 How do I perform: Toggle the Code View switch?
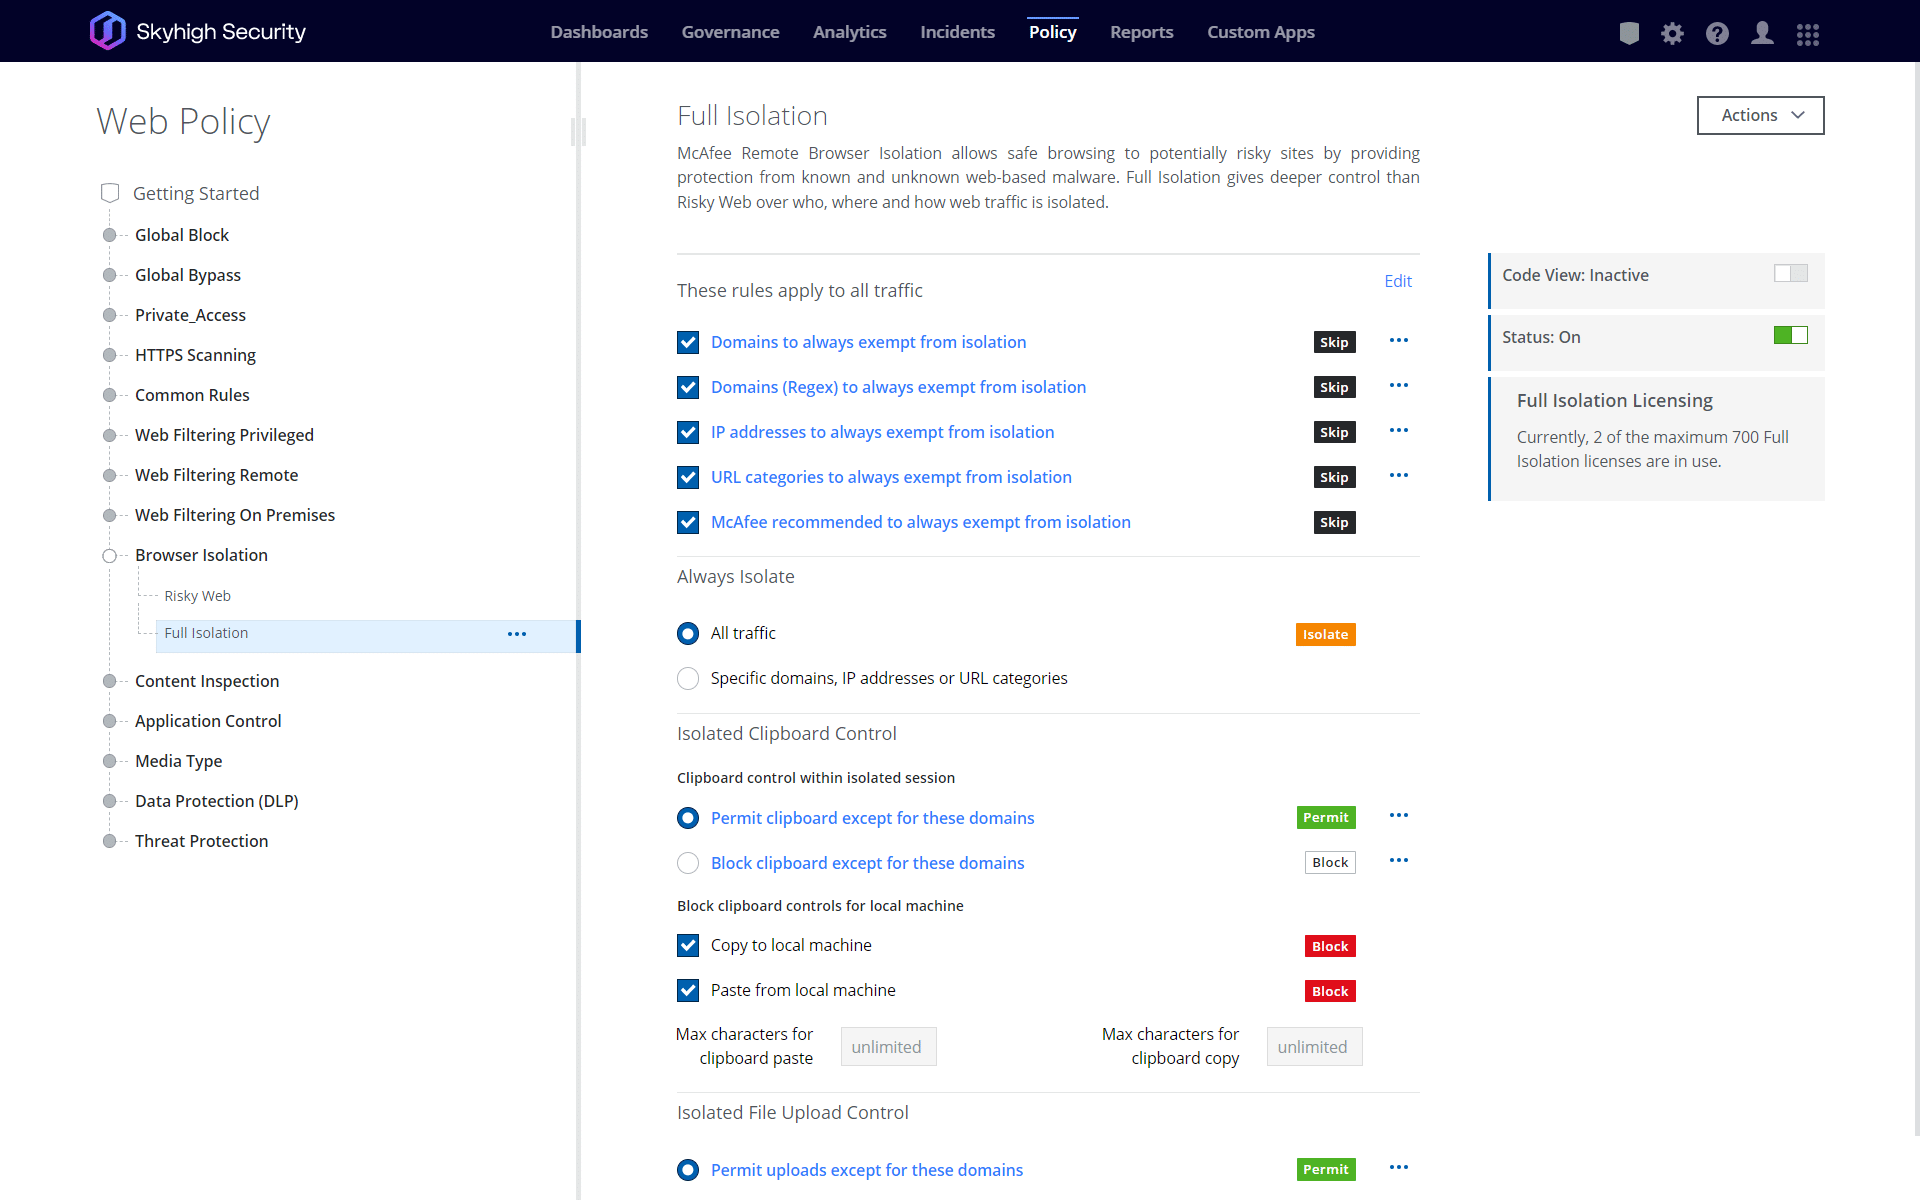[1790, 273]
